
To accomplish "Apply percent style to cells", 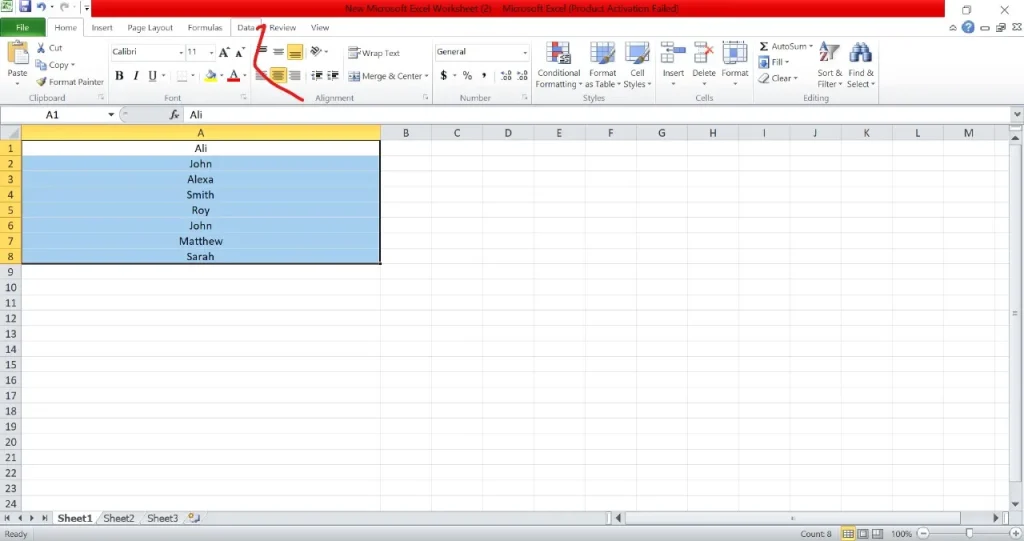I will pos(467,75).
